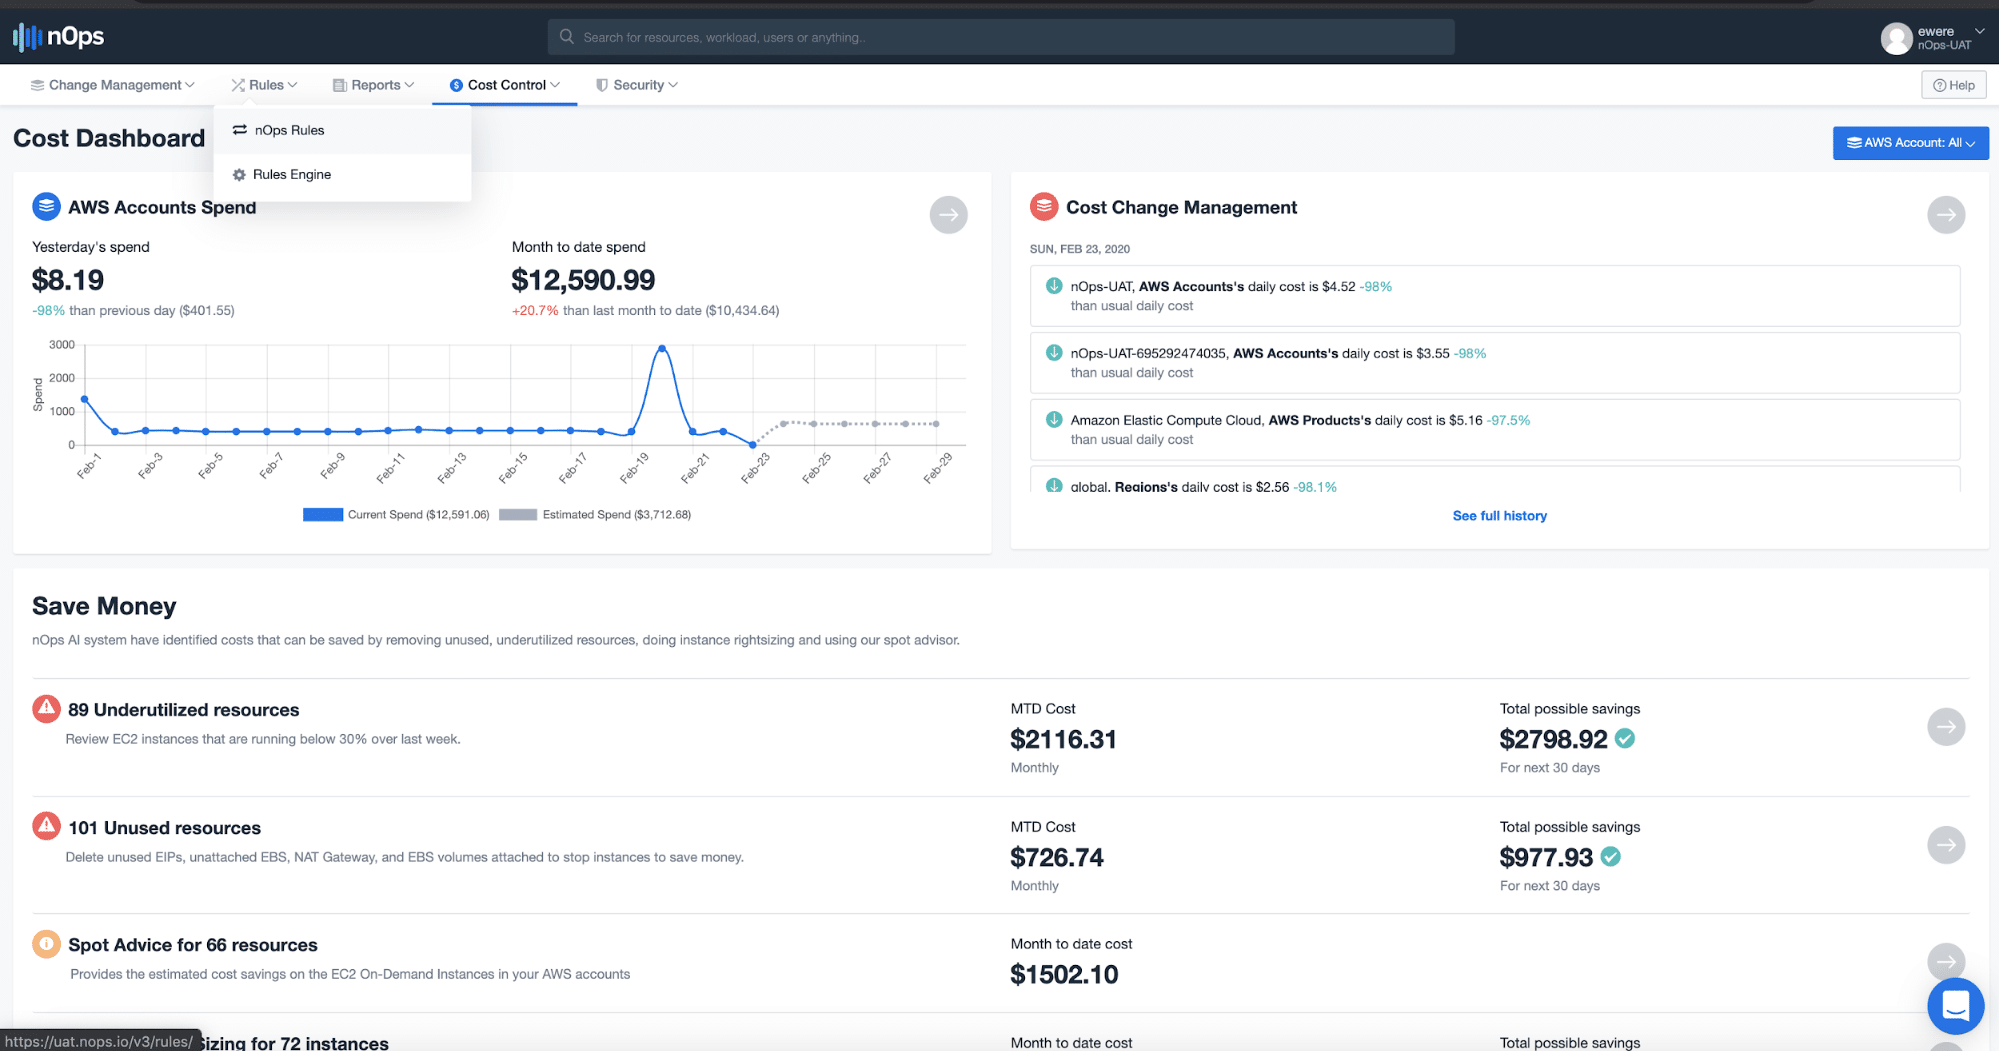Open 89 Underutilized resources heading

coord(184,710)
